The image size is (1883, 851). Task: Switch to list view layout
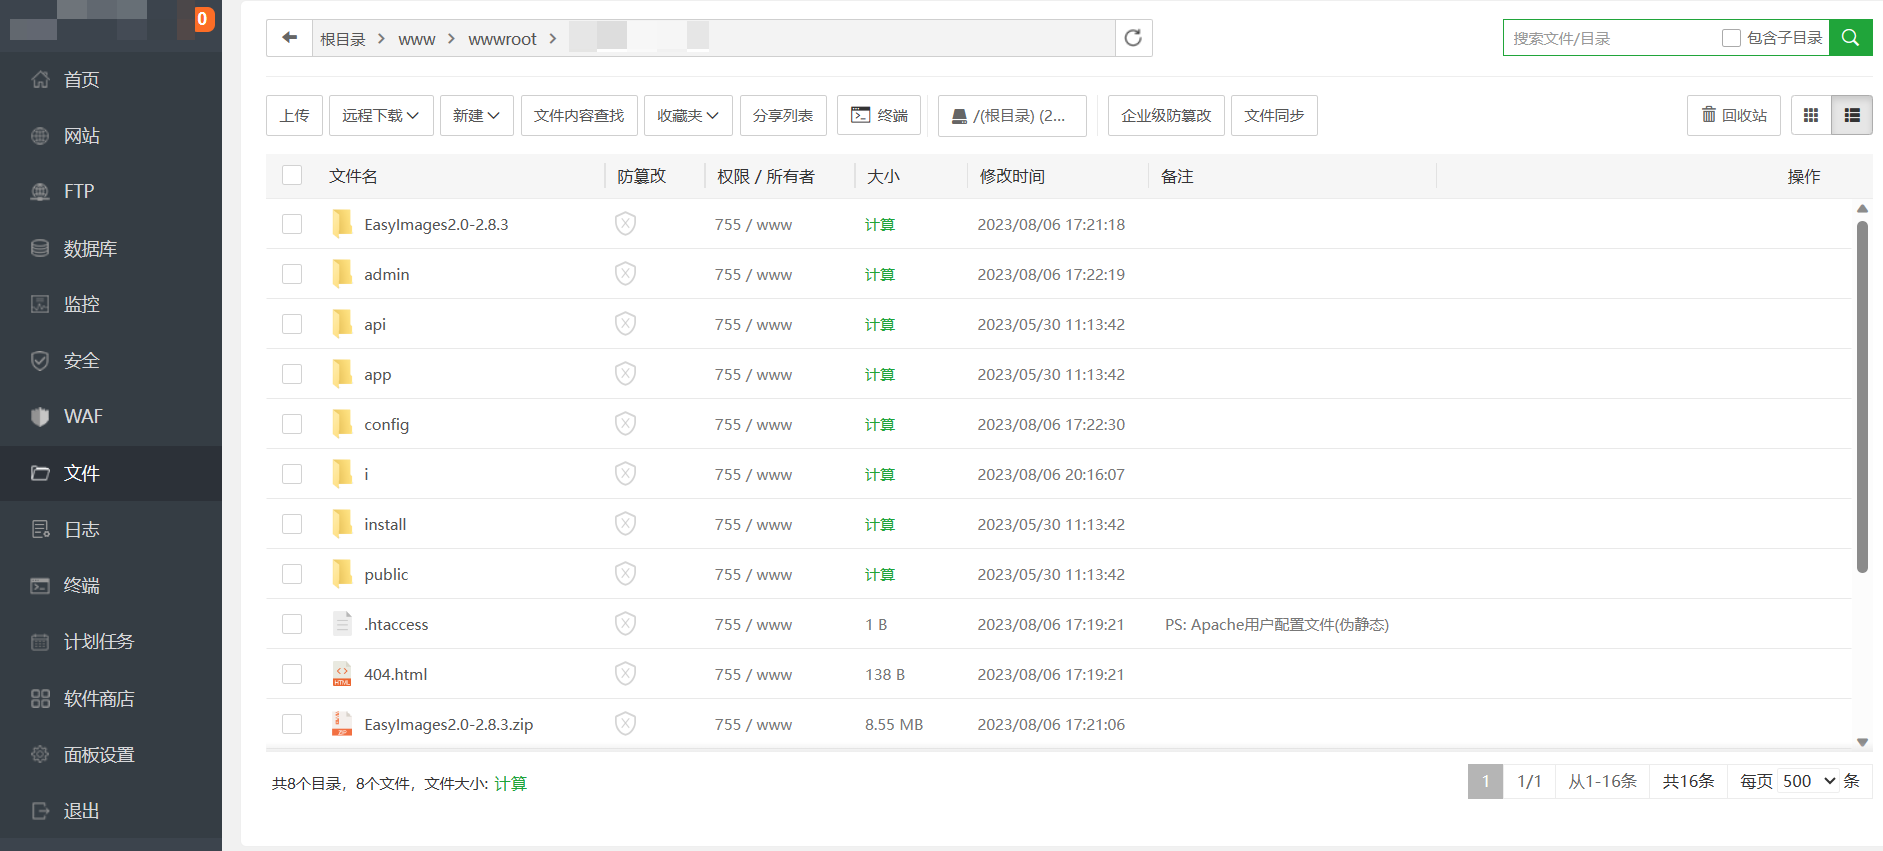coord(1852,116)
